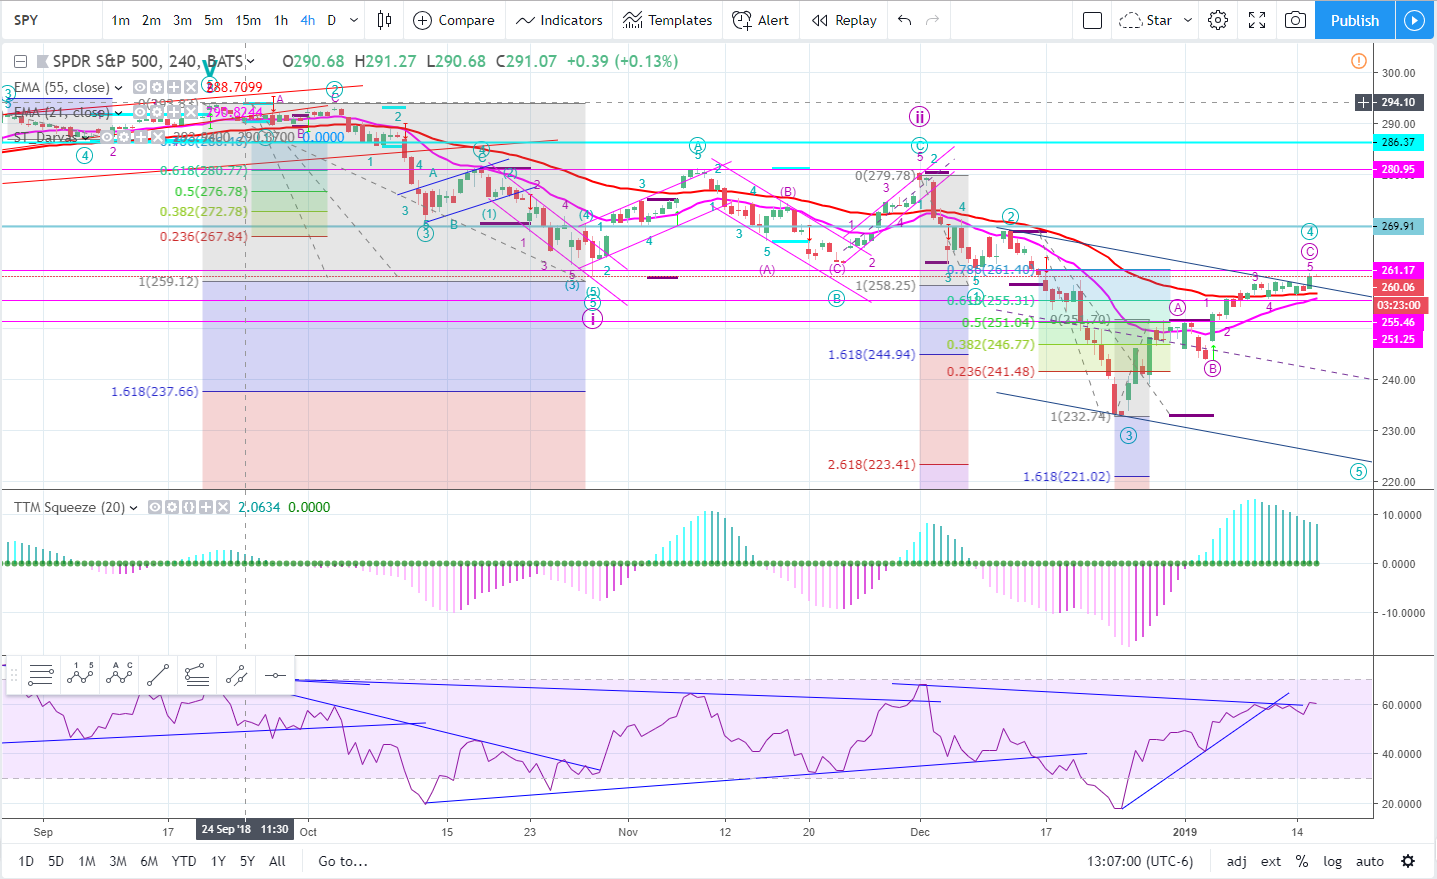This screenshot has height=879, width=1437.
Task: Toggle adj dividend adjustment
Action: tap(1237, 861)
